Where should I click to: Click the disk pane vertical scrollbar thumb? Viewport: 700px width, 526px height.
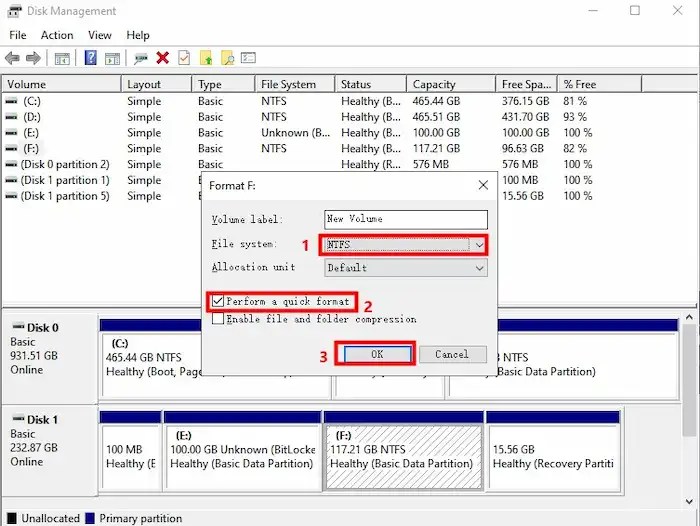[689, 380]
